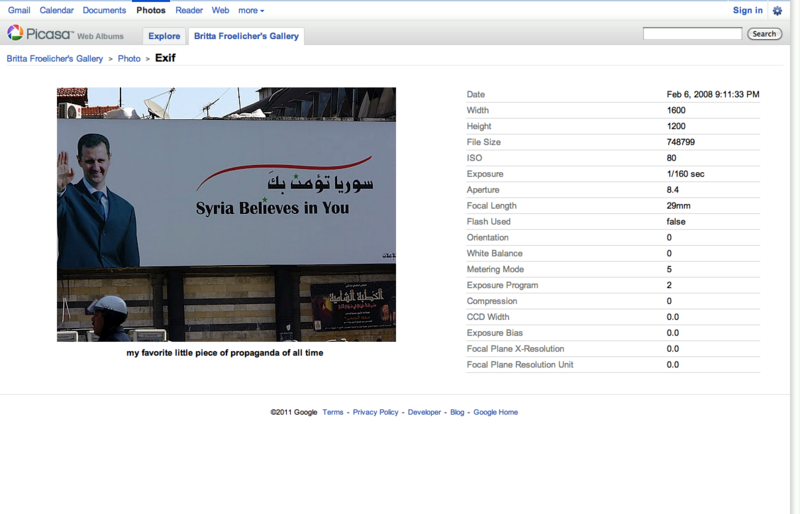Click the Terms footer link
The height and width of the screenshot is (514, 800).
coord(333,412)
